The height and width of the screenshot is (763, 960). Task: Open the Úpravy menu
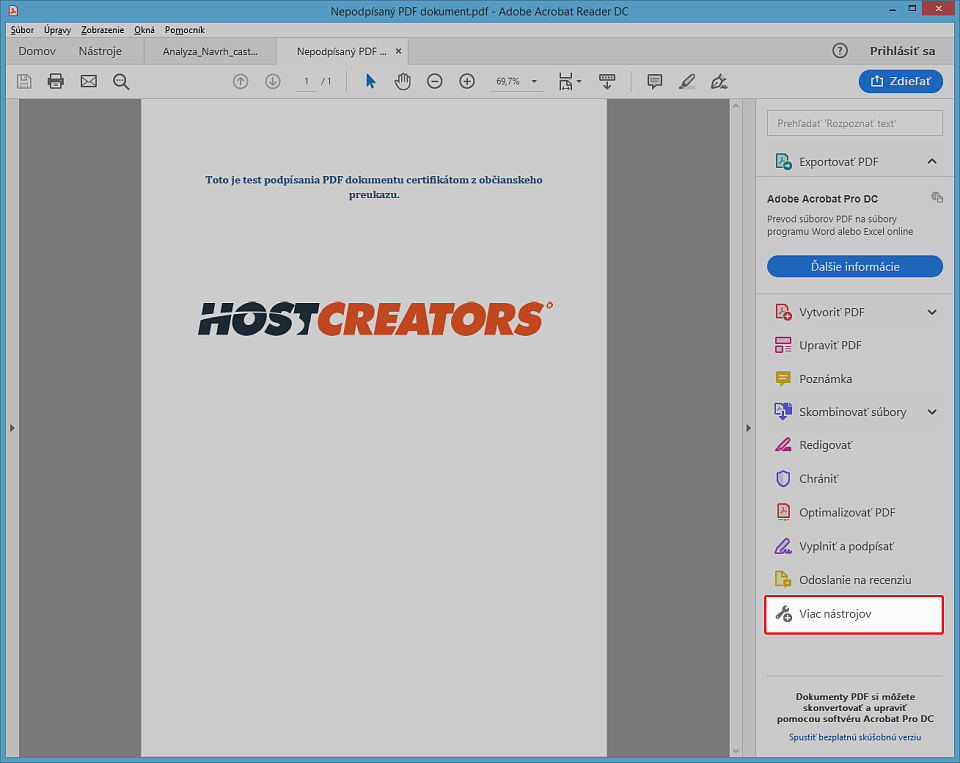click(58, 30)
